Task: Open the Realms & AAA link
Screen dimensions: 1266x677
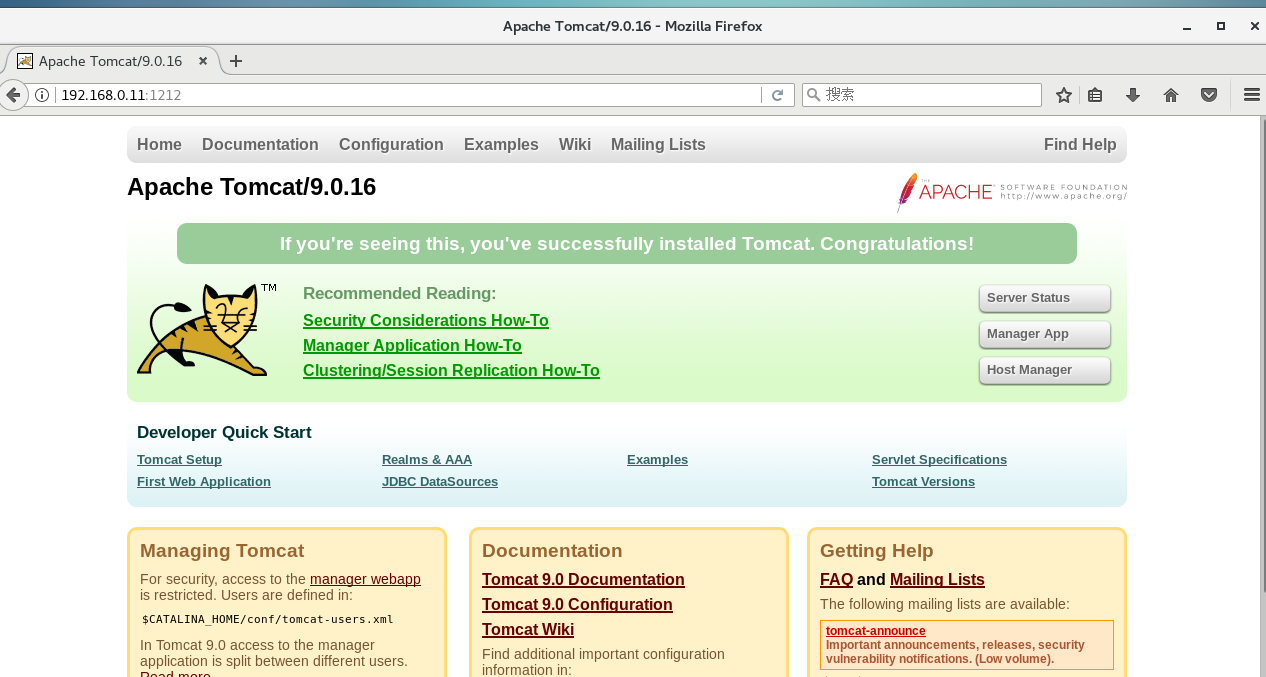Action: (x=427, y=460)
